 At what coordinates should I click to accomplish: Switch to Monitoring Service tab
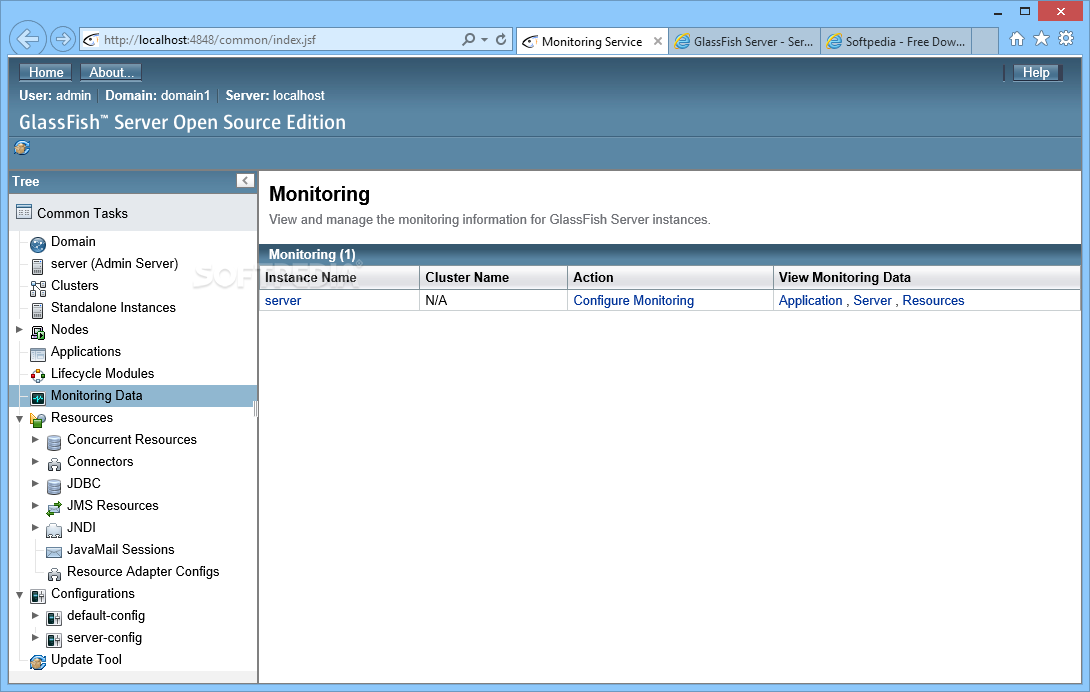point(592,42)
